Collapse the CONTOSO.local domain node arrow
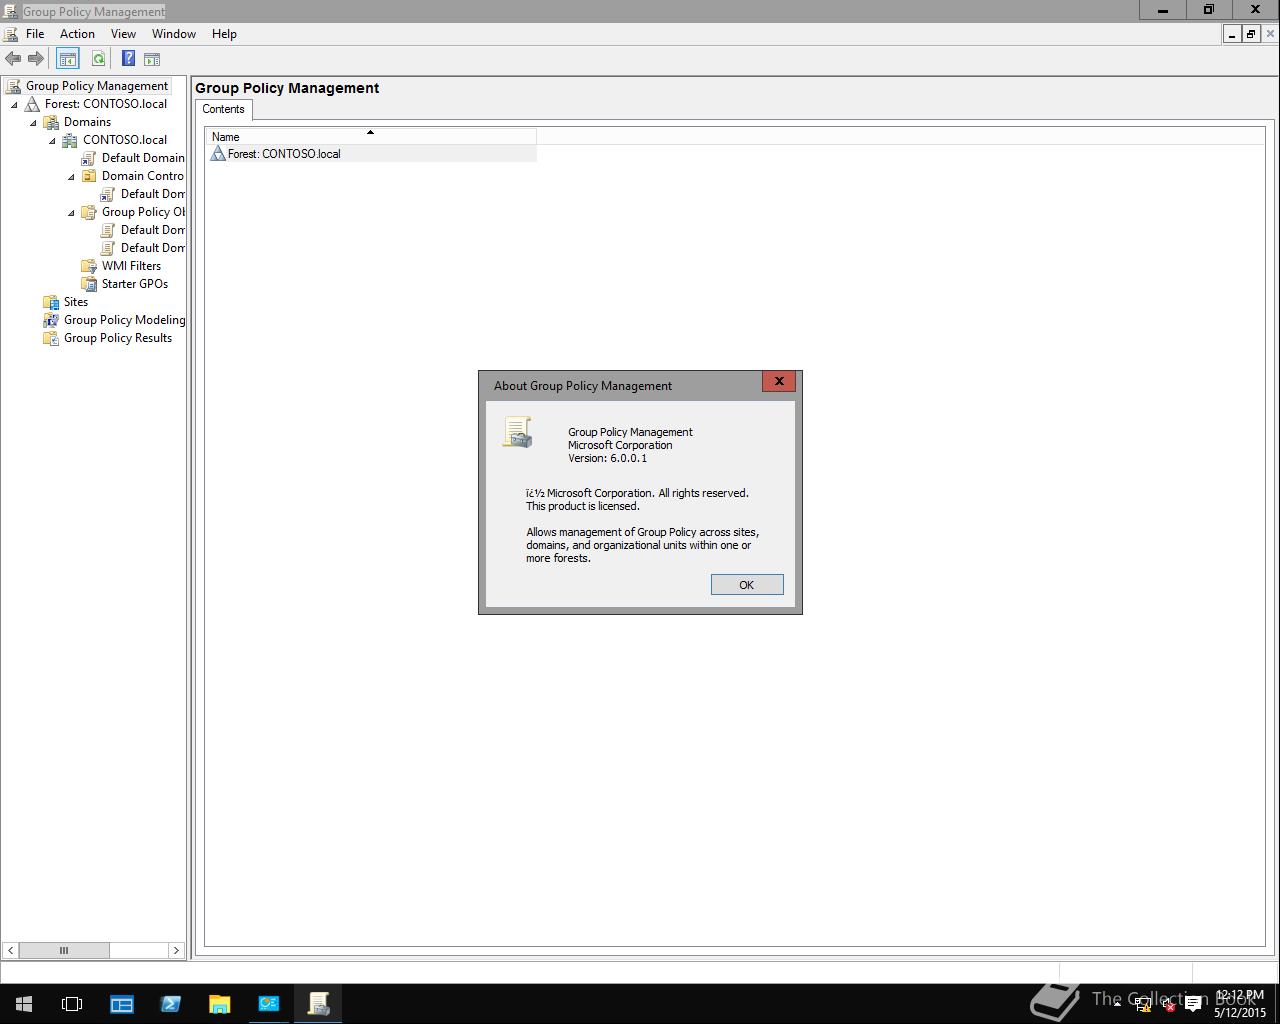 coord(52,140)
